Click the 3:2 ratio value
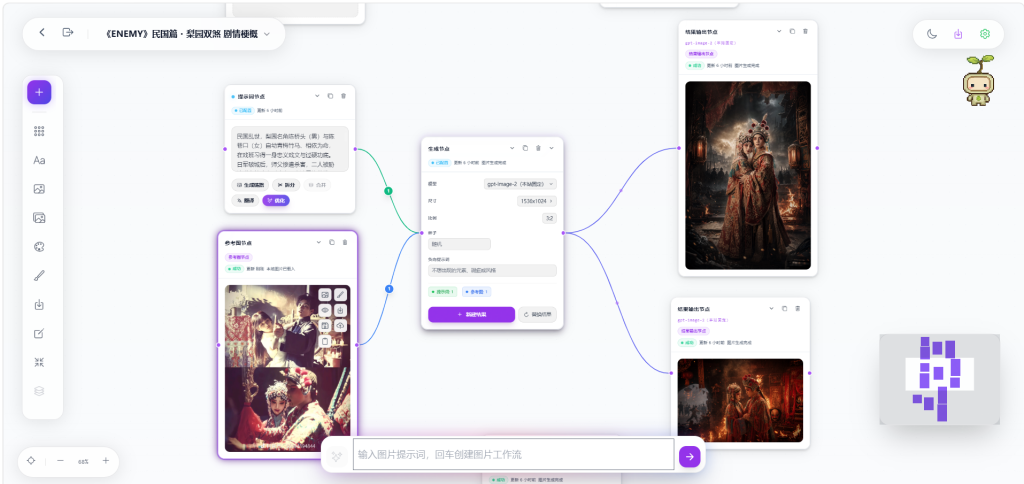The height and width of the screenshot is (484, 1024). [x=549, y=218]
